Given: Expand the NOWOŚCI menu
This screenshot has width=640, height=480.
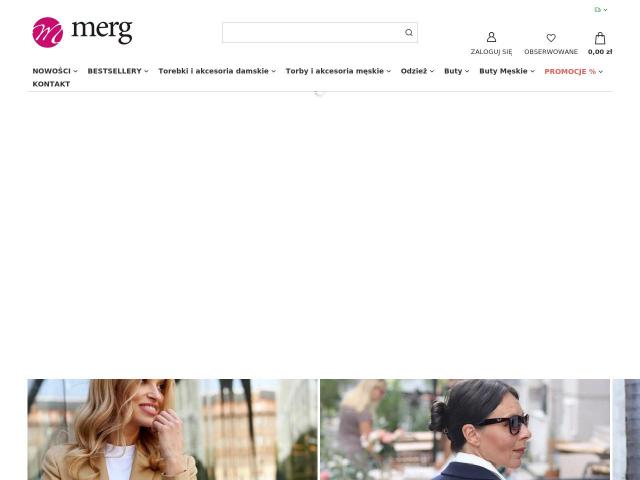Looking at the screenshot, I should pos(55,71).
